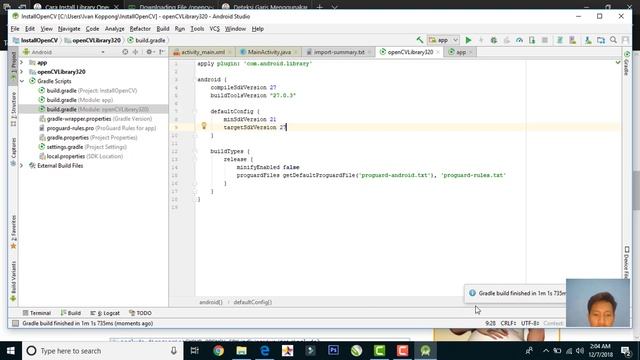This screenshot has height=360, width=640.
Task: Collapse the release block fold marker
Action: (x=195, y=160)
